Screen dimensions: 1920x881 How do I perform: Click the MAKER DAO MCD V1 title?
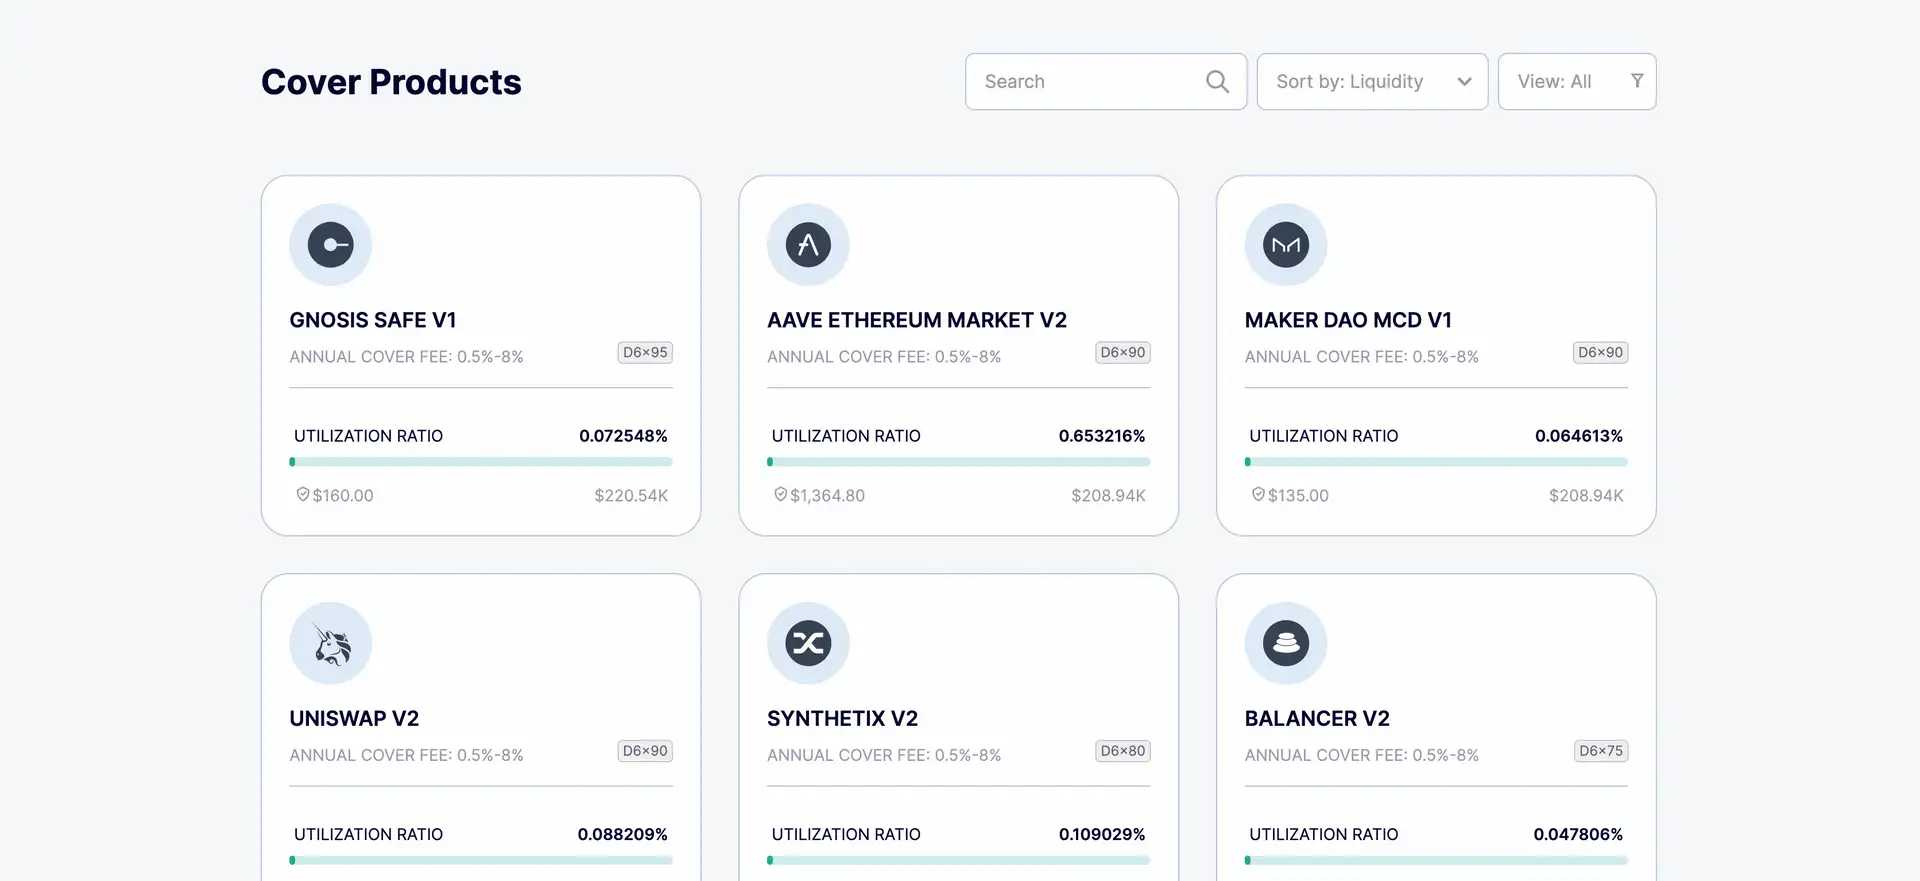1347,320
